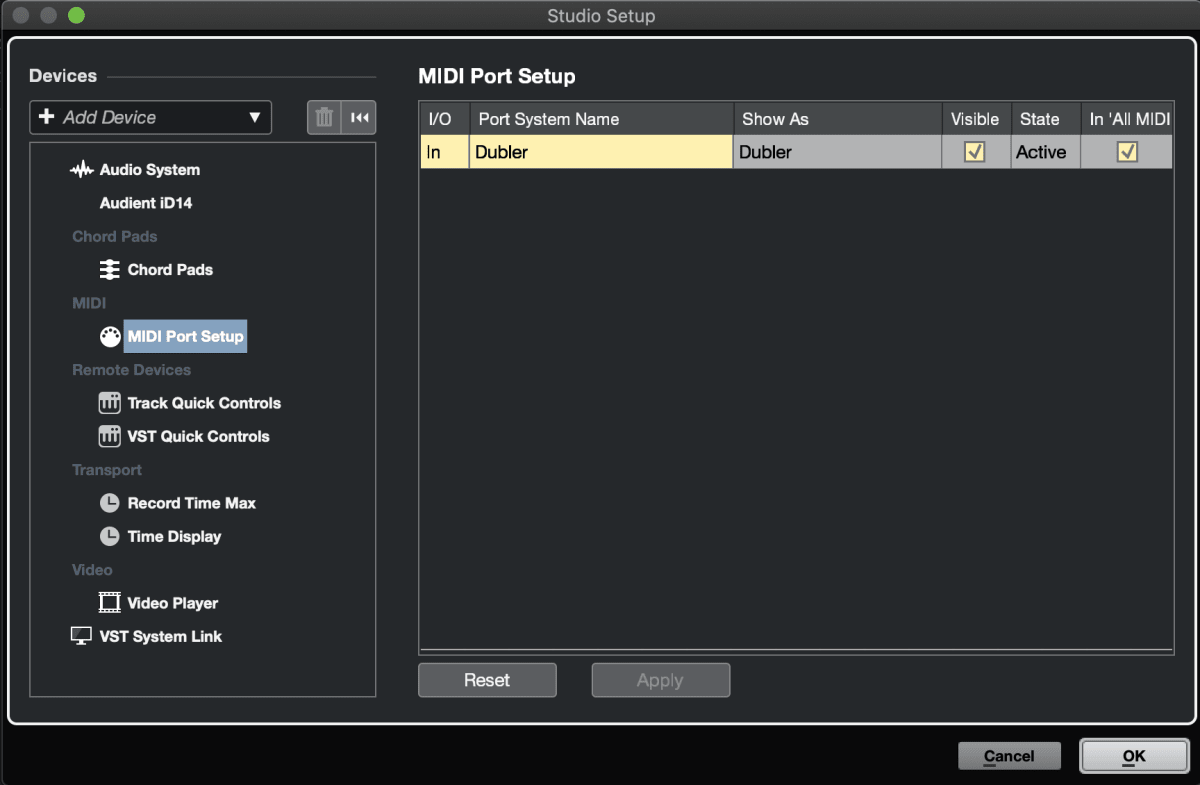
Task: Open VST Quick Controls item
Action: coord(198,437)
